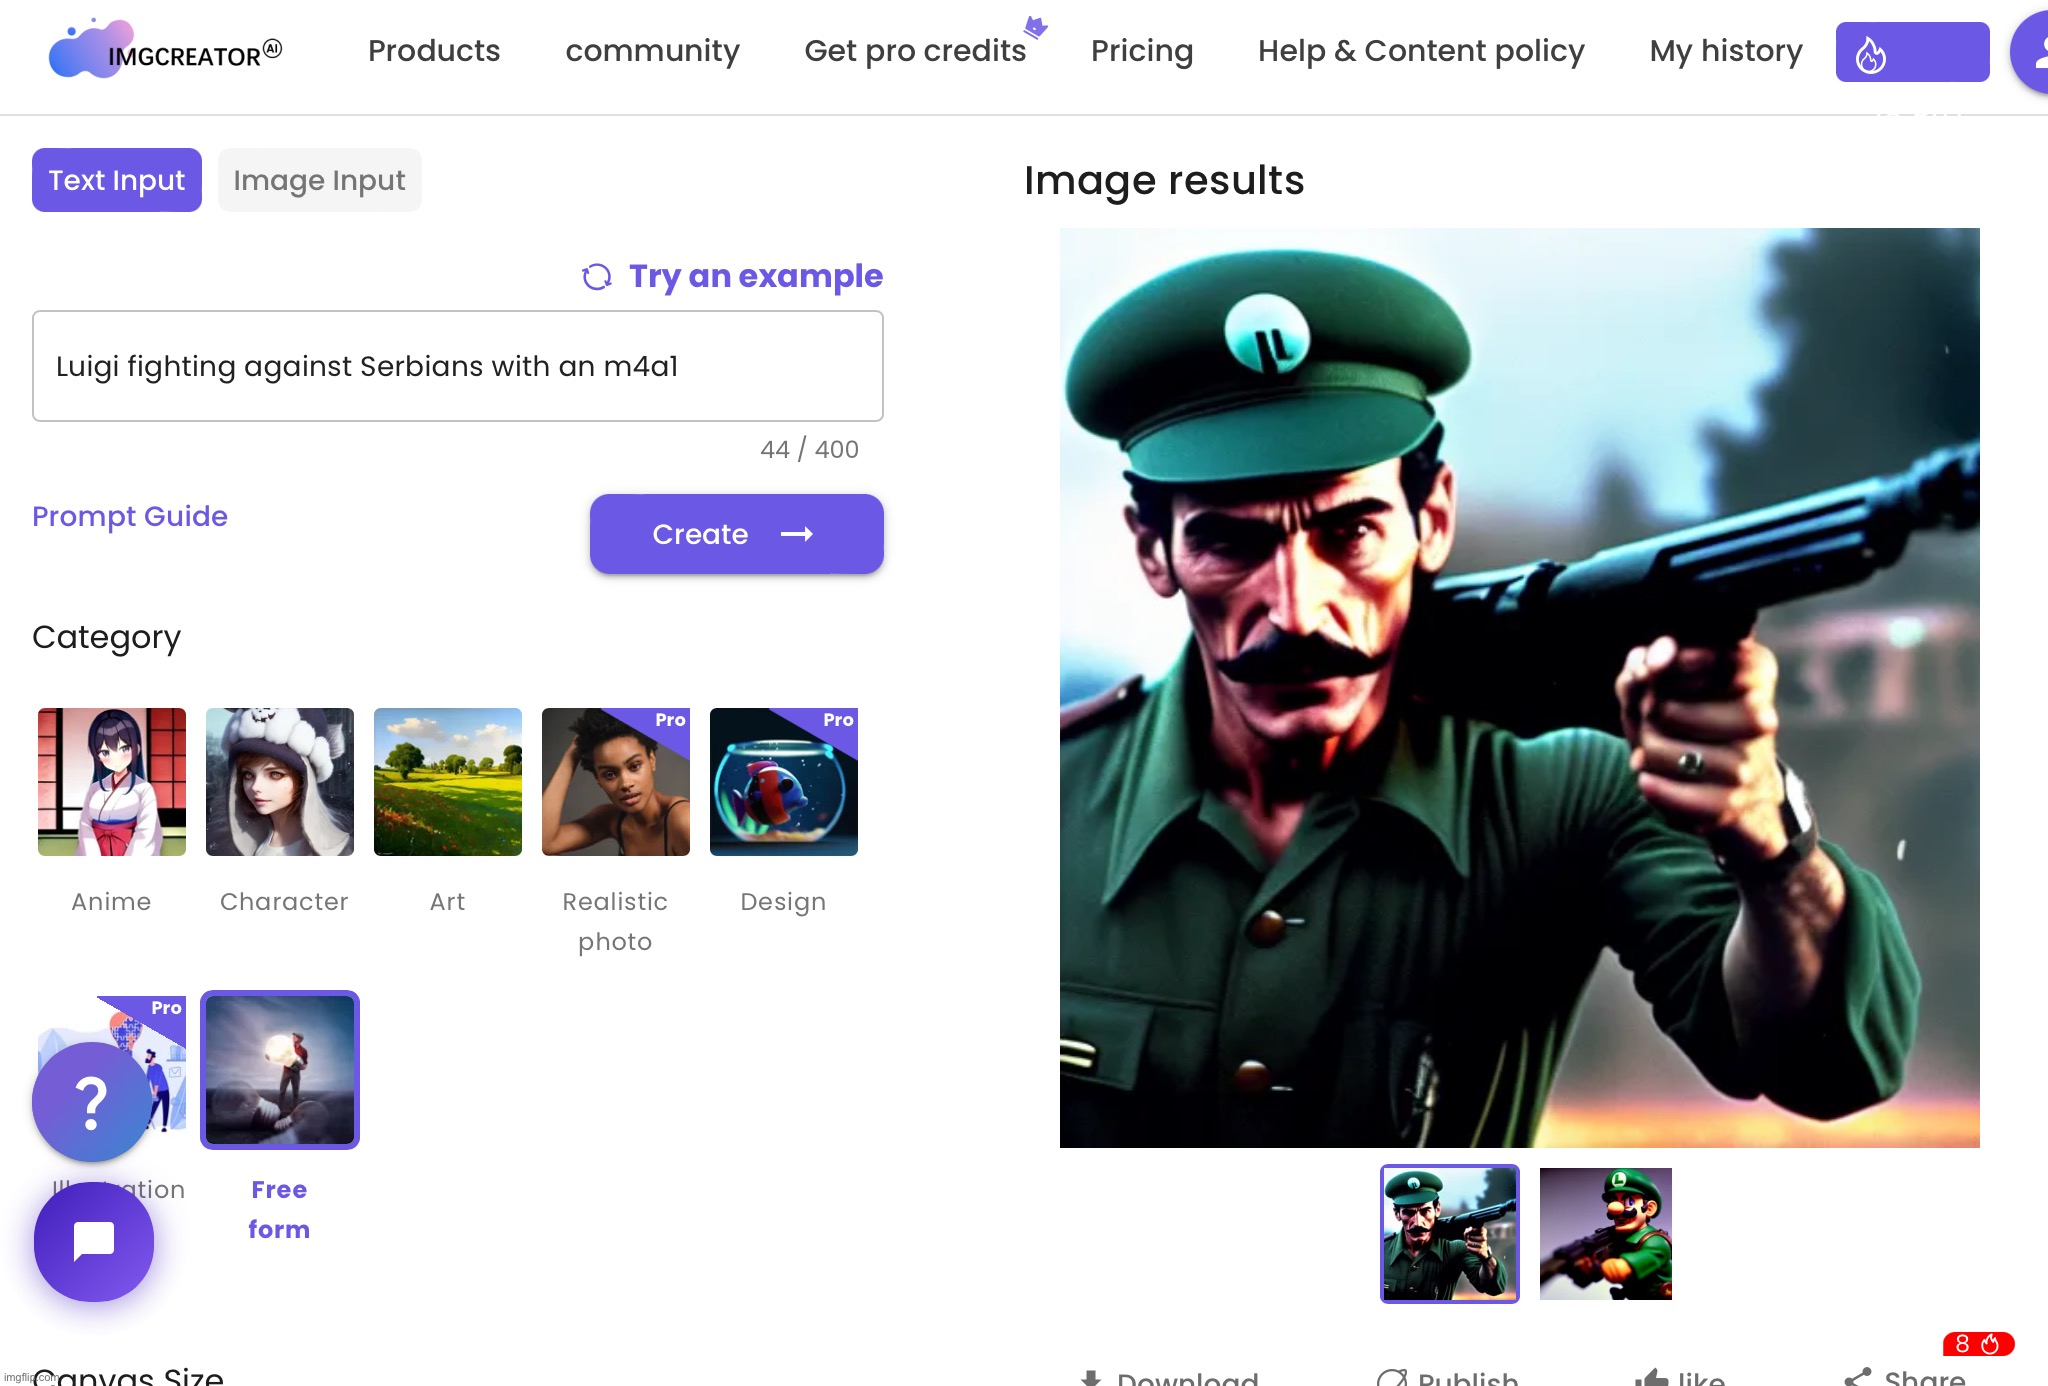
Task: Open Help & Content policy
Action: (1421, 51)
